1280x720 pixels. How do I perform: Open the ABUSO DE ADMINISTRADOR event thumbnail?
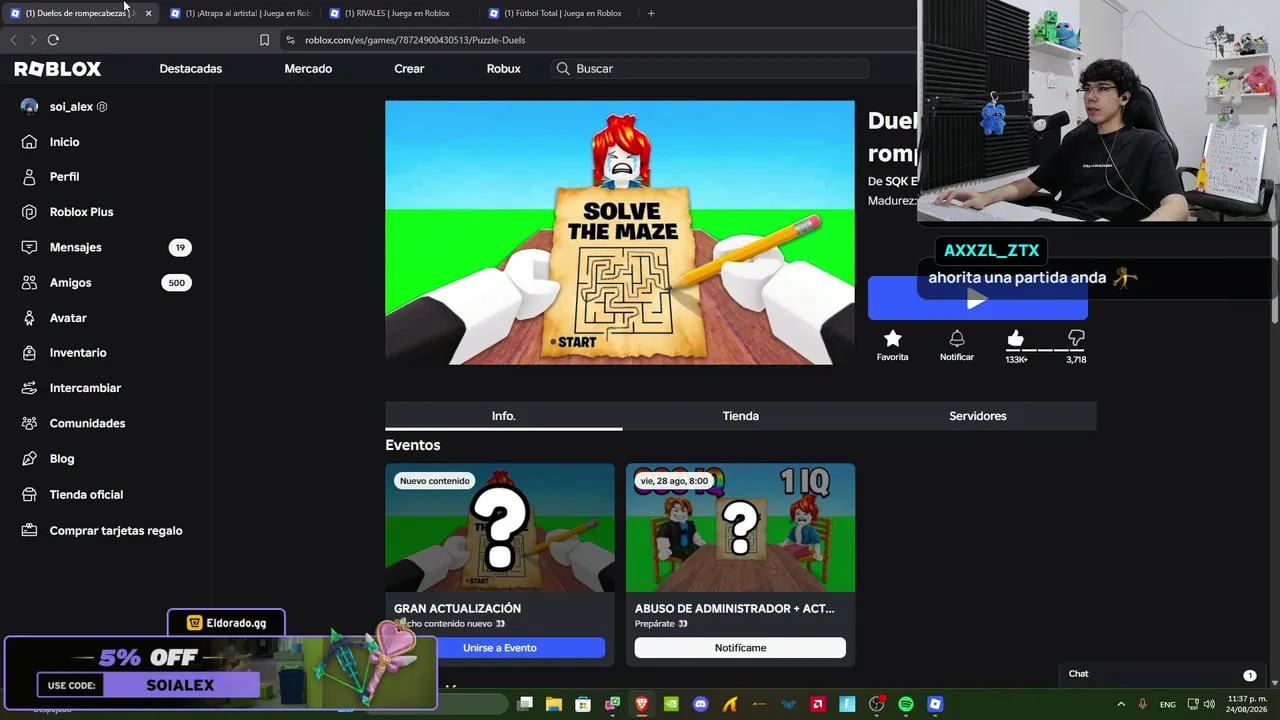point(740,528)
